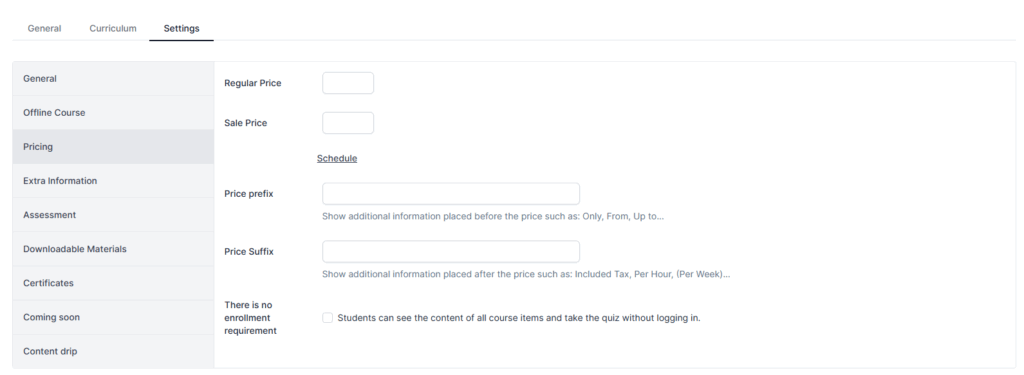This screenshot has height=375, width=1024.
Task: Go to Assessment settings section
Action: pos(113,215)
